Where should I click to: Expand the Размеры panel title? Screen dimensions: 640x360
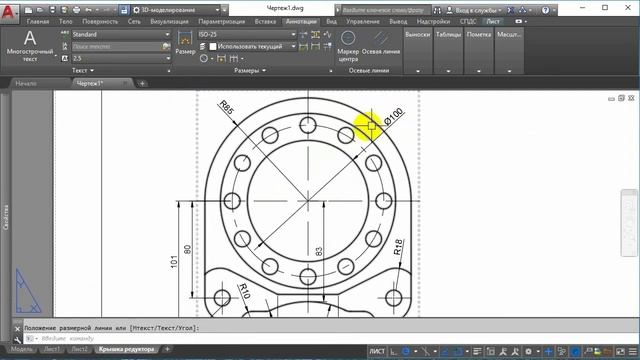tap(250, 71)
